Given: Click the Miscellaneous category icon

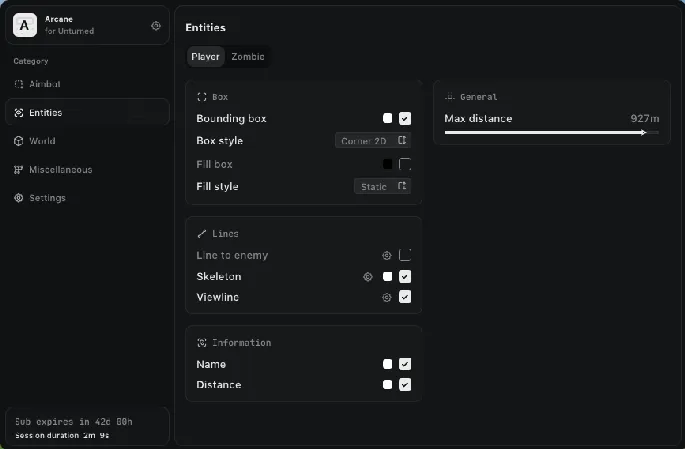Looking at the screenshot, I should [x=18, y=170].
